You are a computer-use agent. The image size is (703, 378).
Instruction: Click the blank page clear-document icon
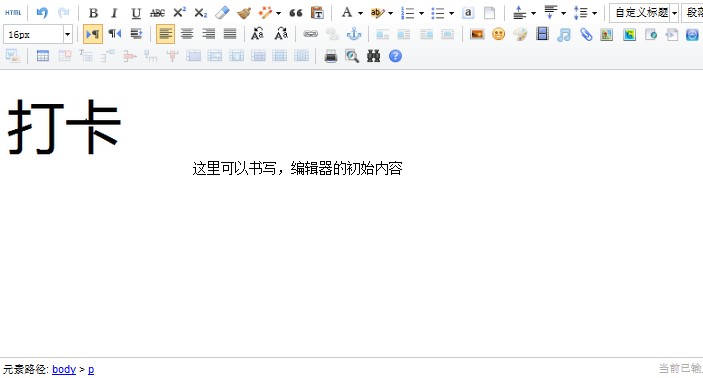[x=490, y=13]
